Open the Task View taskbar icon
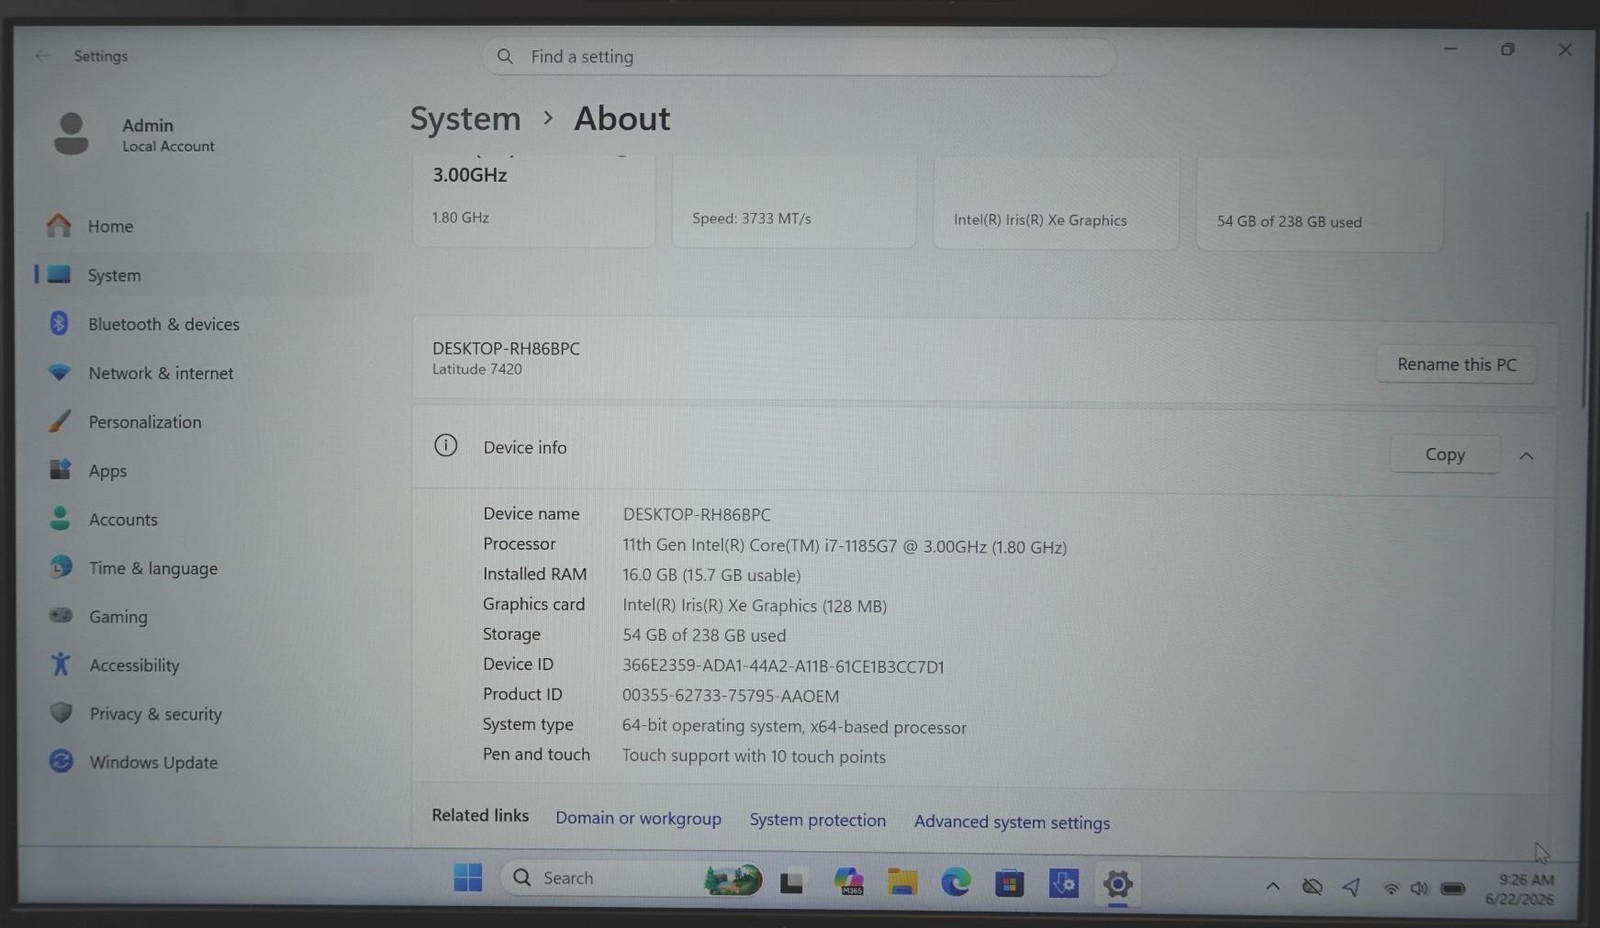 tap(792, 882)
